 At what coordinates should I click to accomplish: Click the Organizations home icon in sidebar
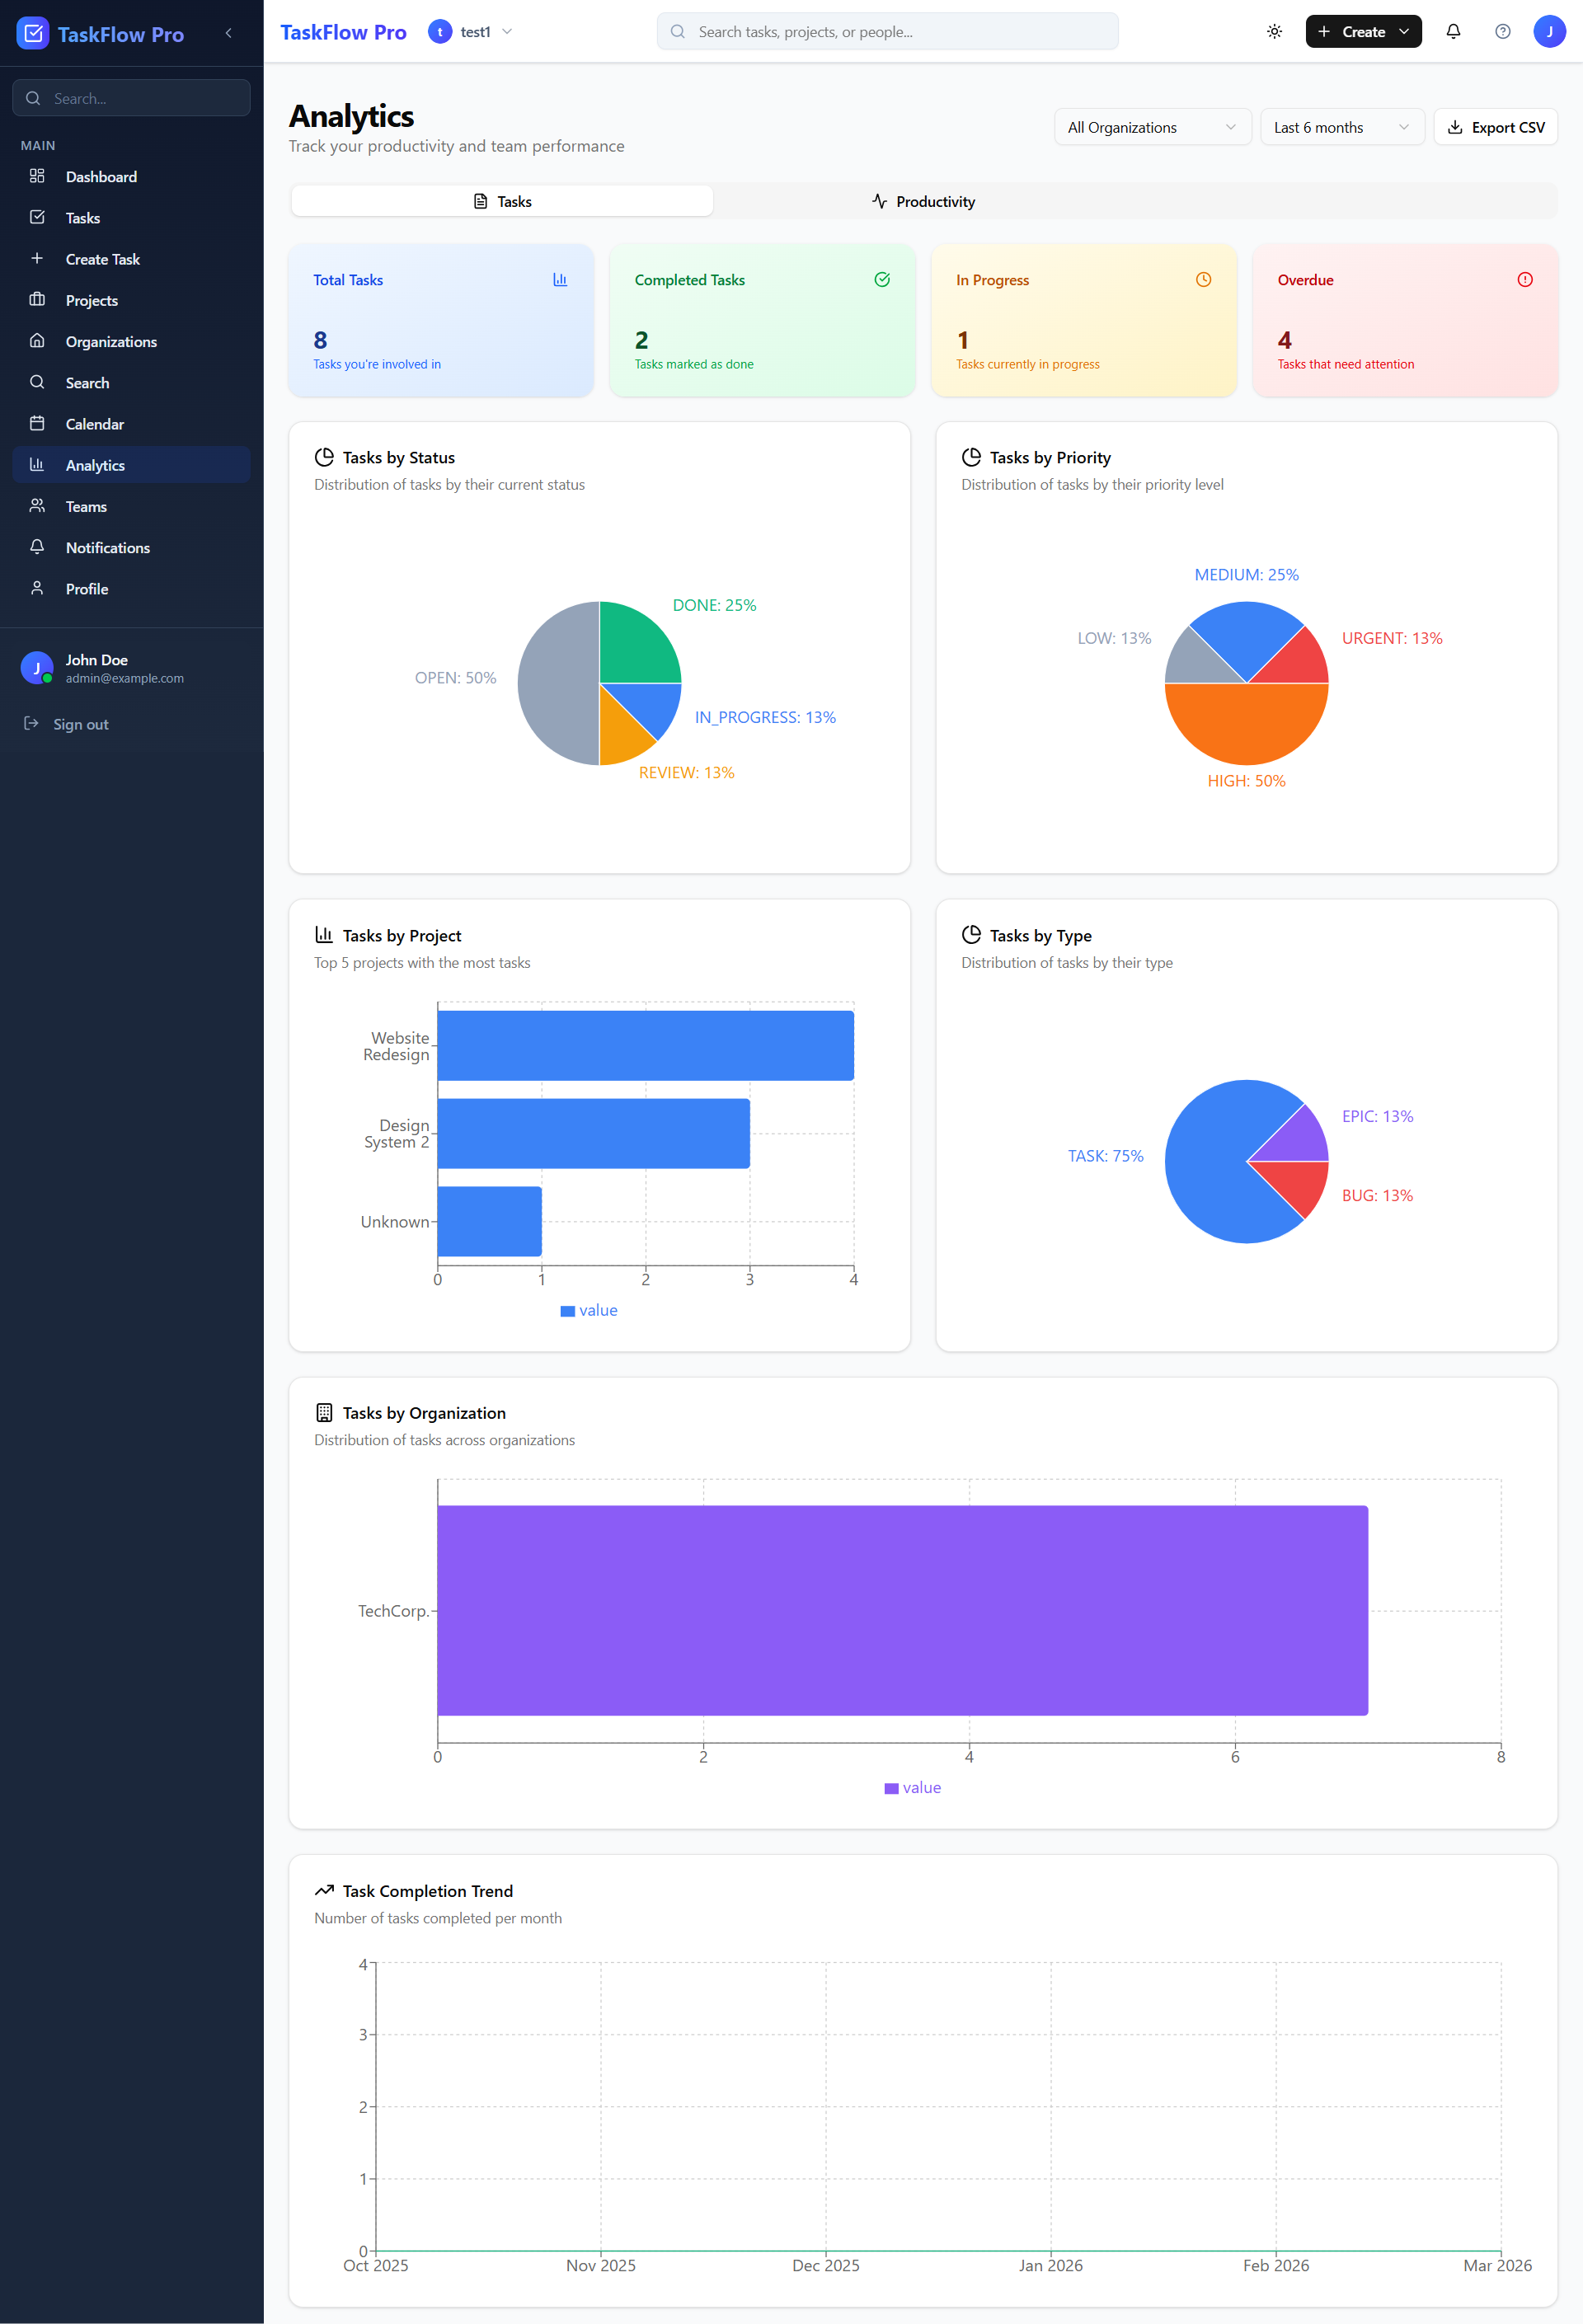click(x=37, y=340)
